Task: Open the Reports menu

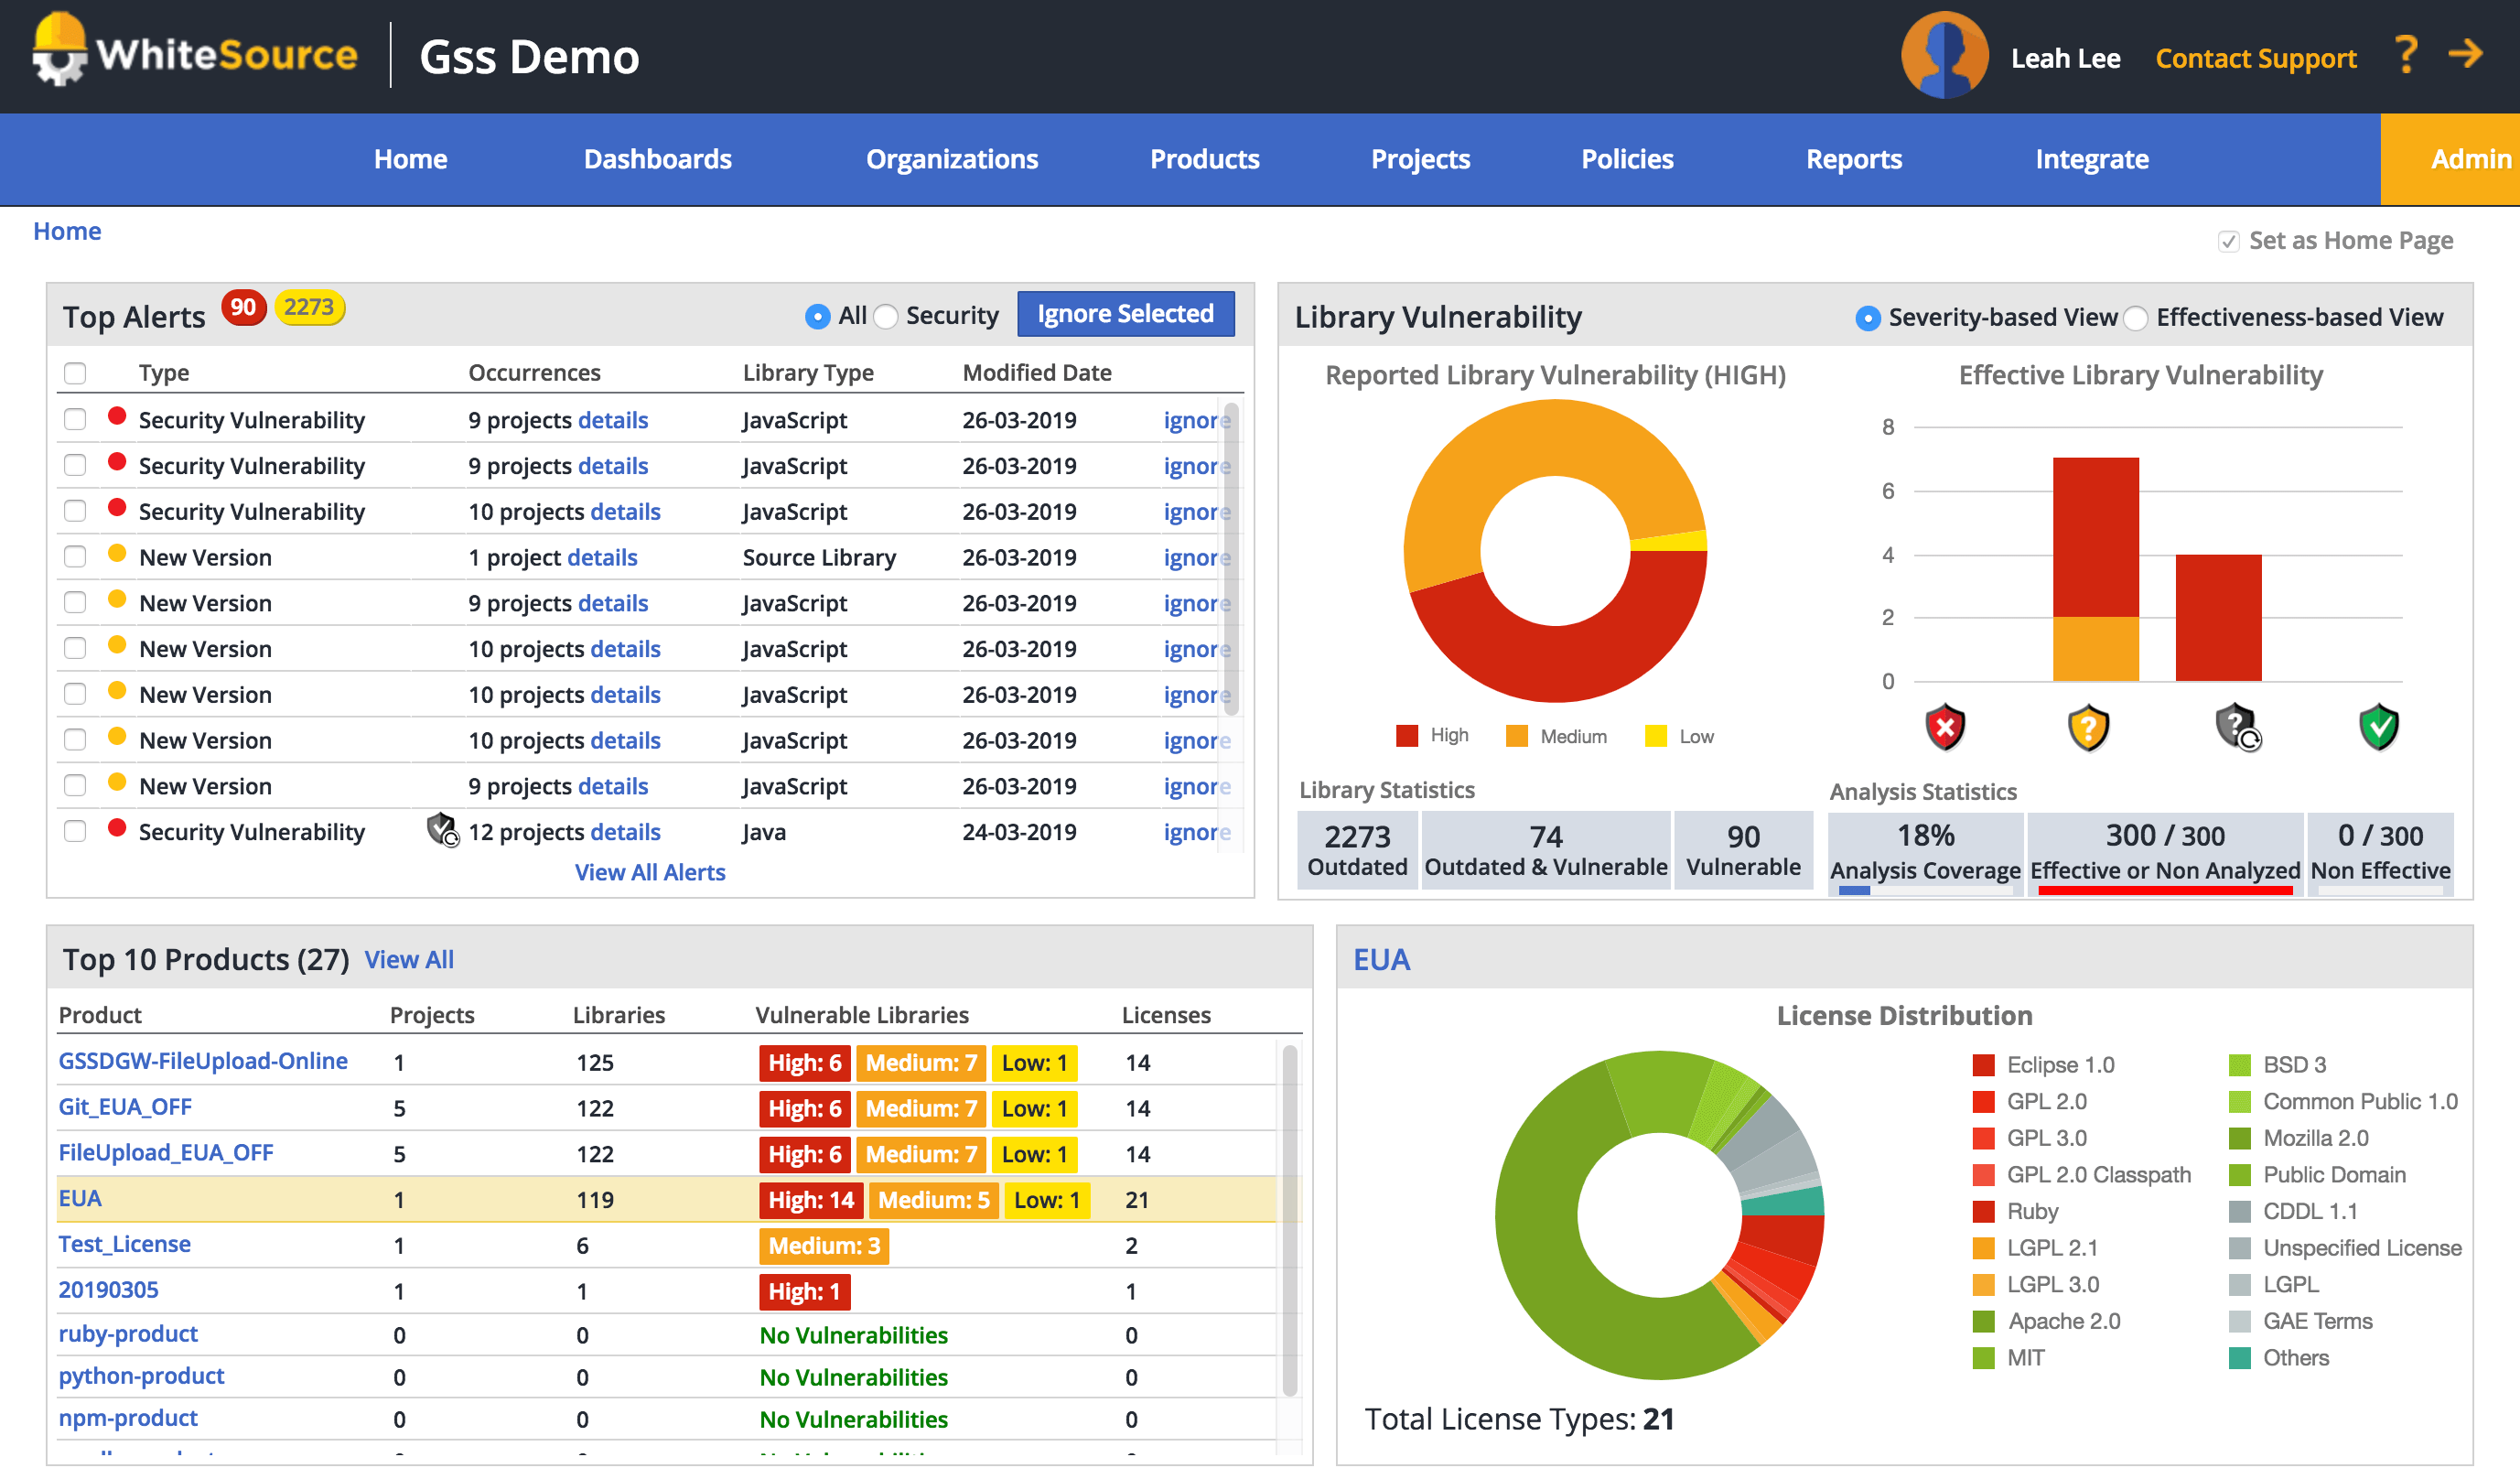Action: (1854, 159)
